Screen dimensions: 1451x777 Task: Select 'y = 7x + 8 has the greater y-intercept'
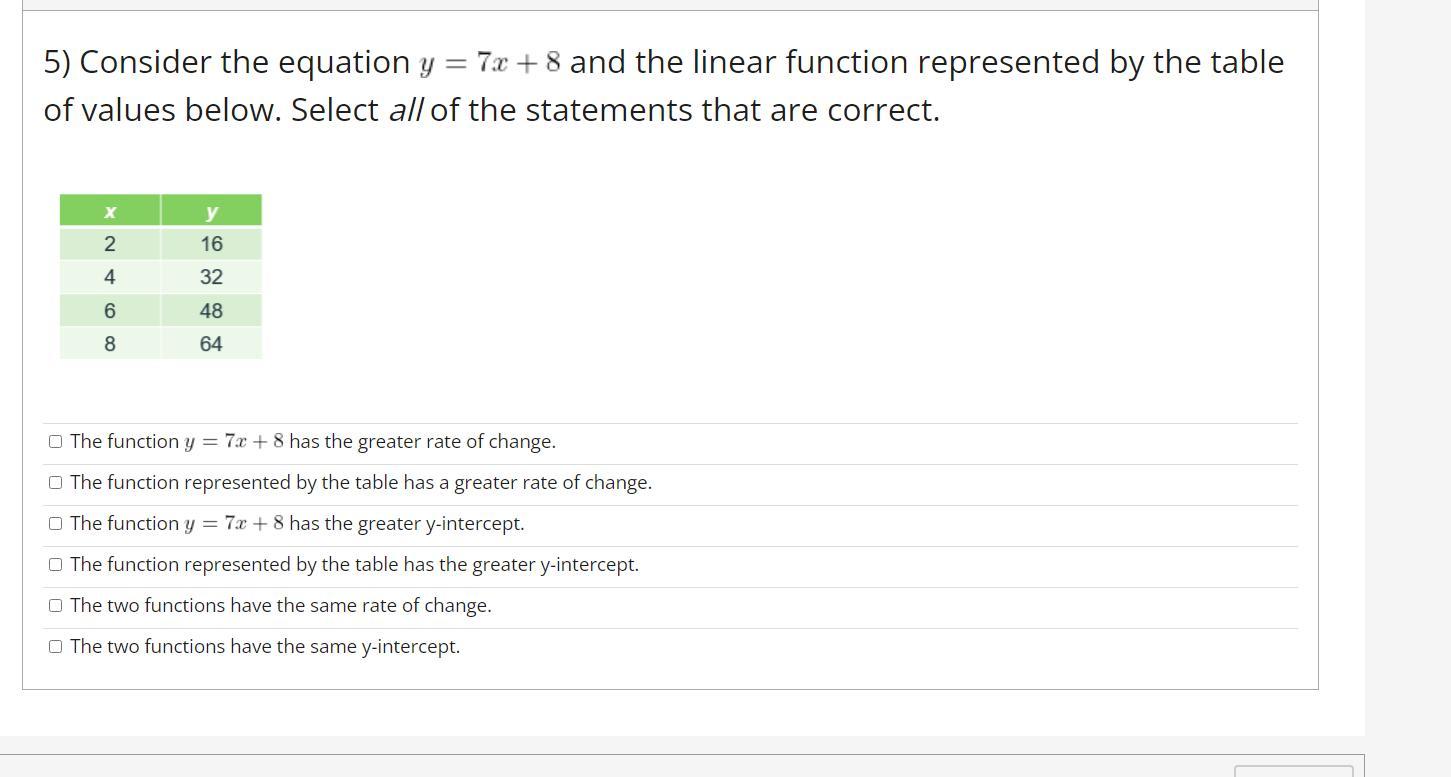[55, 524]
